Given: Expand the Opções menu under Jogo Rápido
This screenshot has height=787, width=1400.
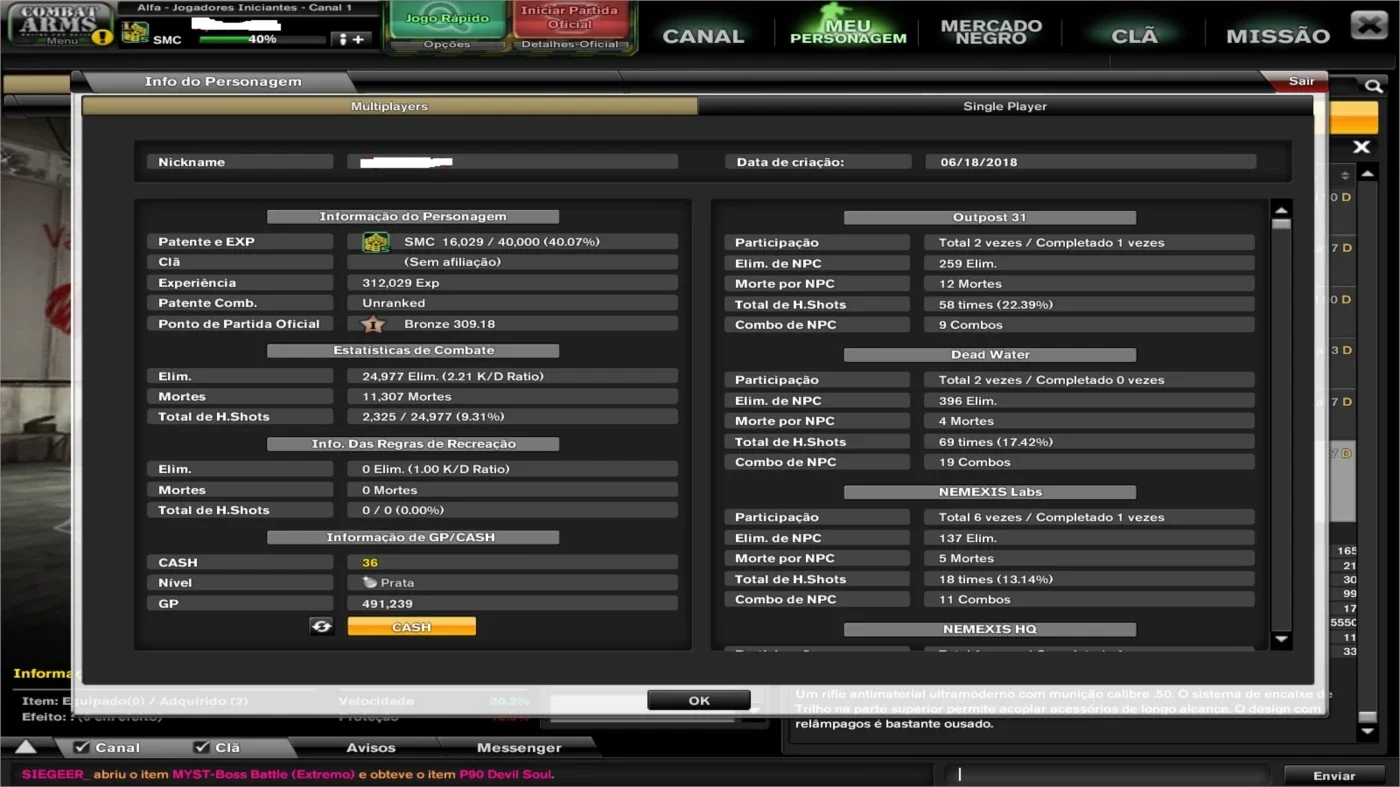Looking at the screenshot, I should (447, 44).
